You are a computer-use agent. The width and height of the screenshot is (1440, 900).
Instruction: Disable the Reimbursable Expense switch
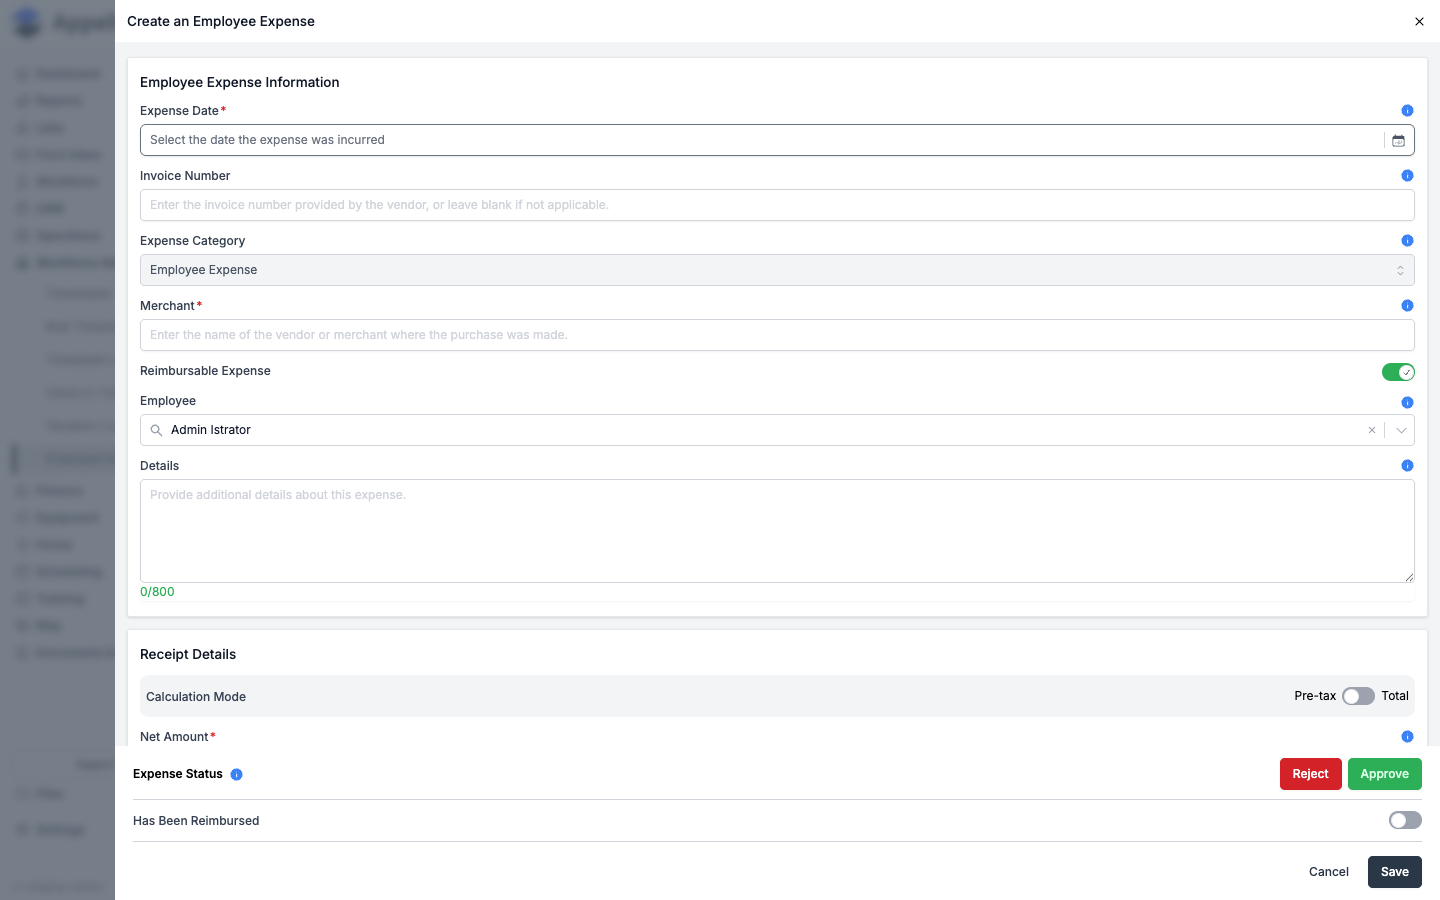coord(1398,372)
